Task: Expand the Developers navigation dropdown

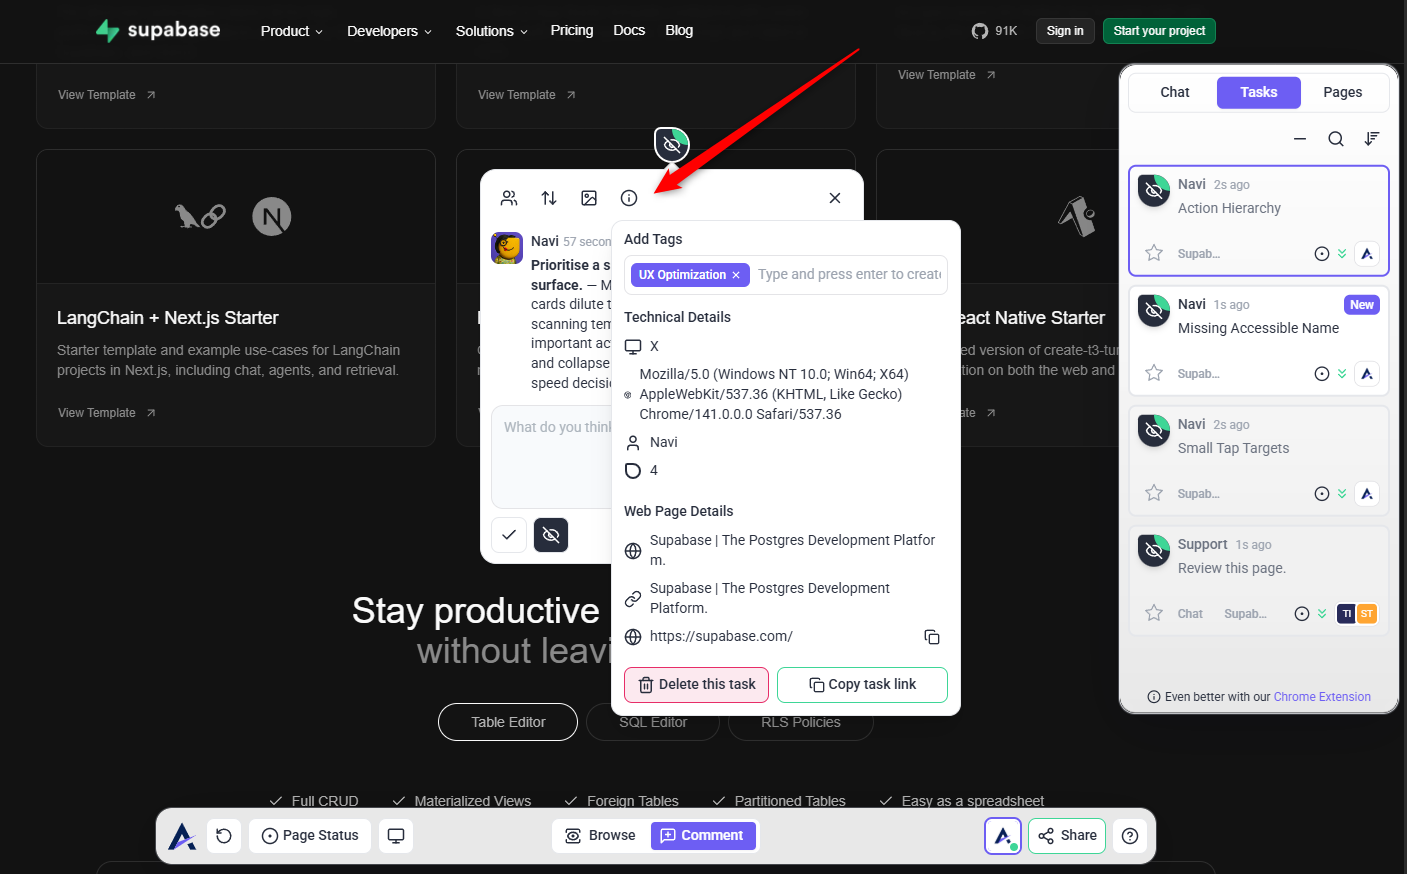Action: point(389,31)
